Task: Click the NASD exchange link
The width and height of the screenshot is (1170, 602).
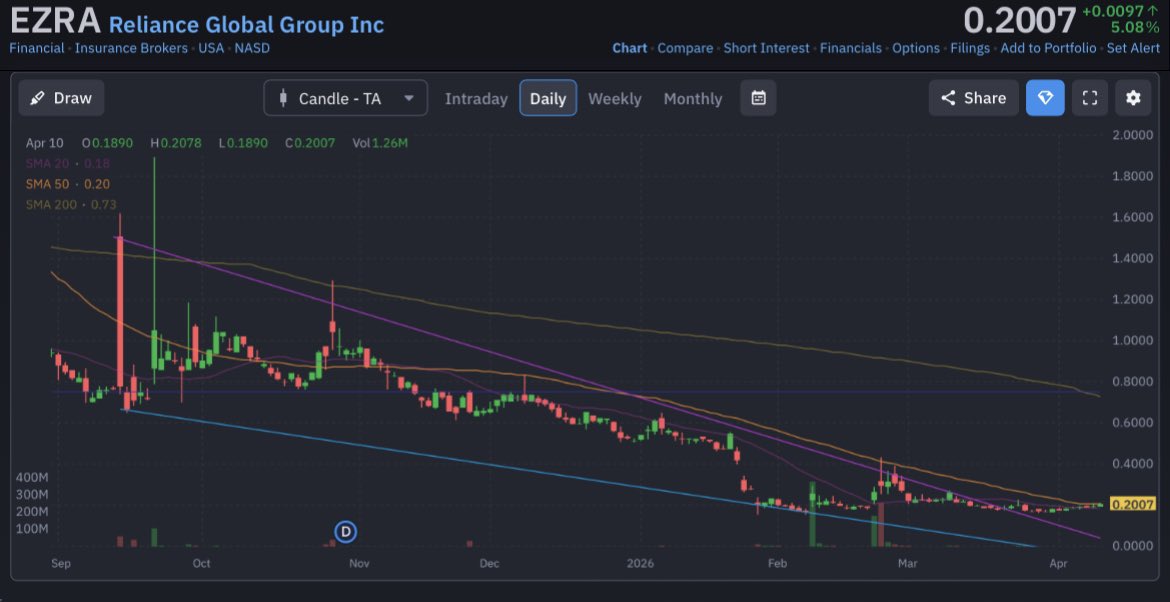Action: [252, 48]
